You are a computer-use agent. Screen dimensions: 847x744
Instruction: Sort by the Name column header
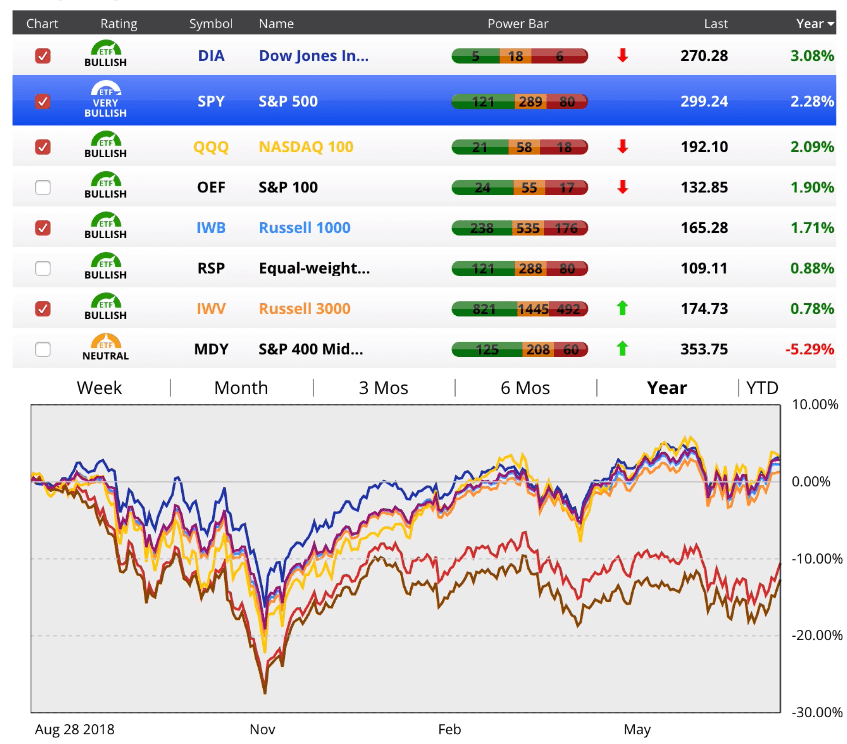(x=276, y=23)
